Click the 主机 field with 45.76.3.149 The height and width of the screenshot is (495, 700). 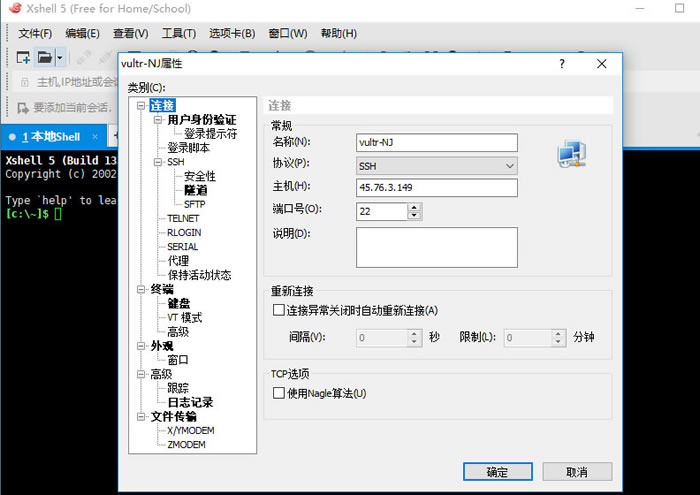[437, 187]
